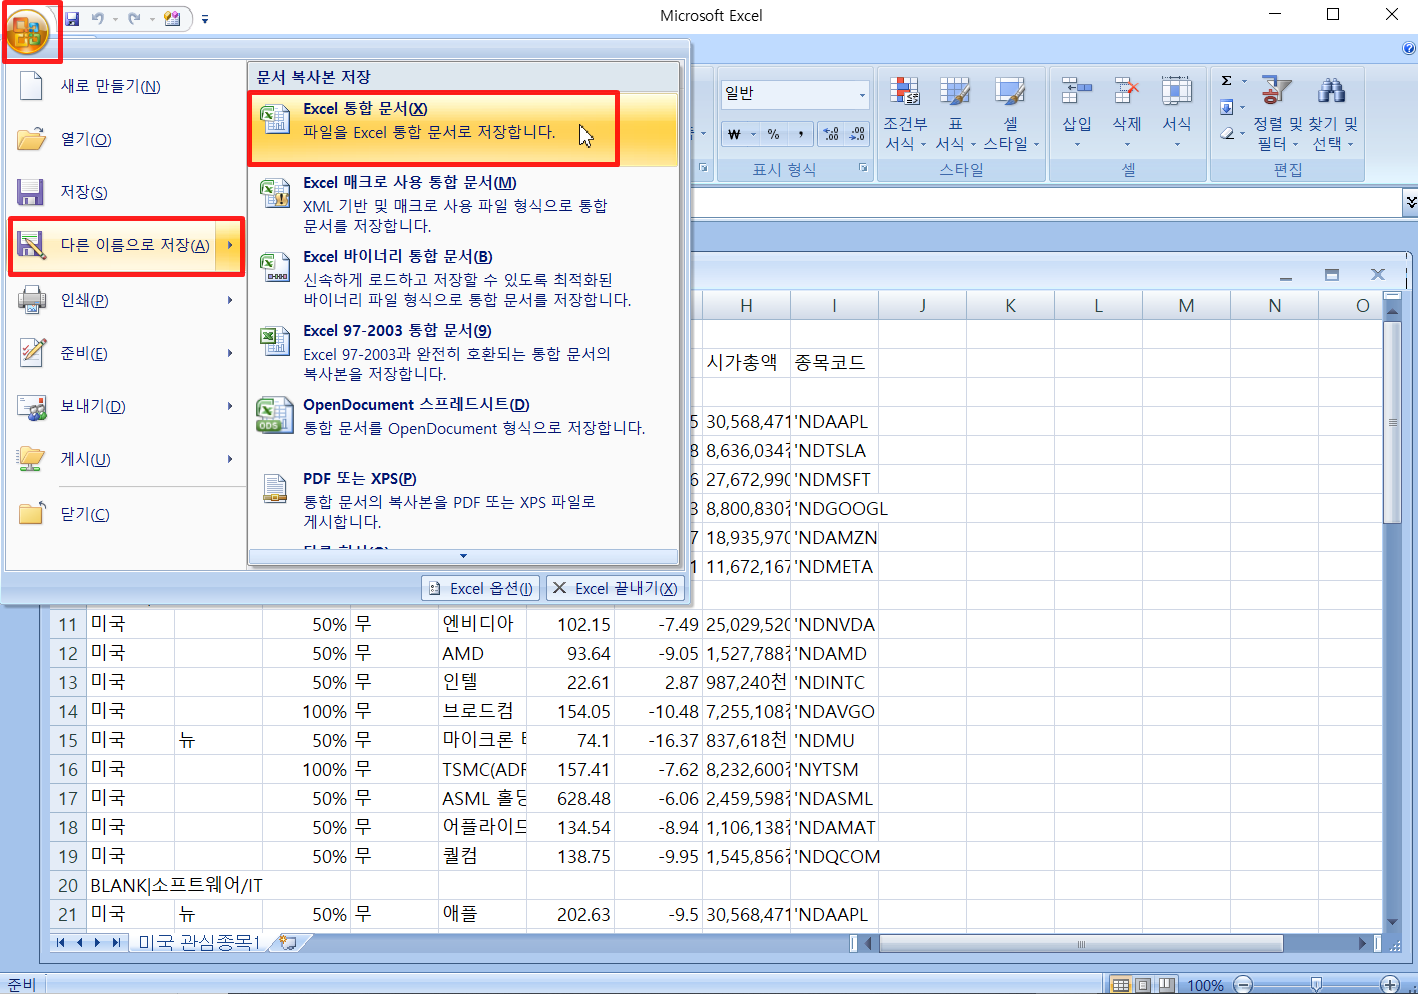Click the Save floppy icon in Quick Access toolbar
This screenshot has height=994, width=1418.
coord(72,18)
